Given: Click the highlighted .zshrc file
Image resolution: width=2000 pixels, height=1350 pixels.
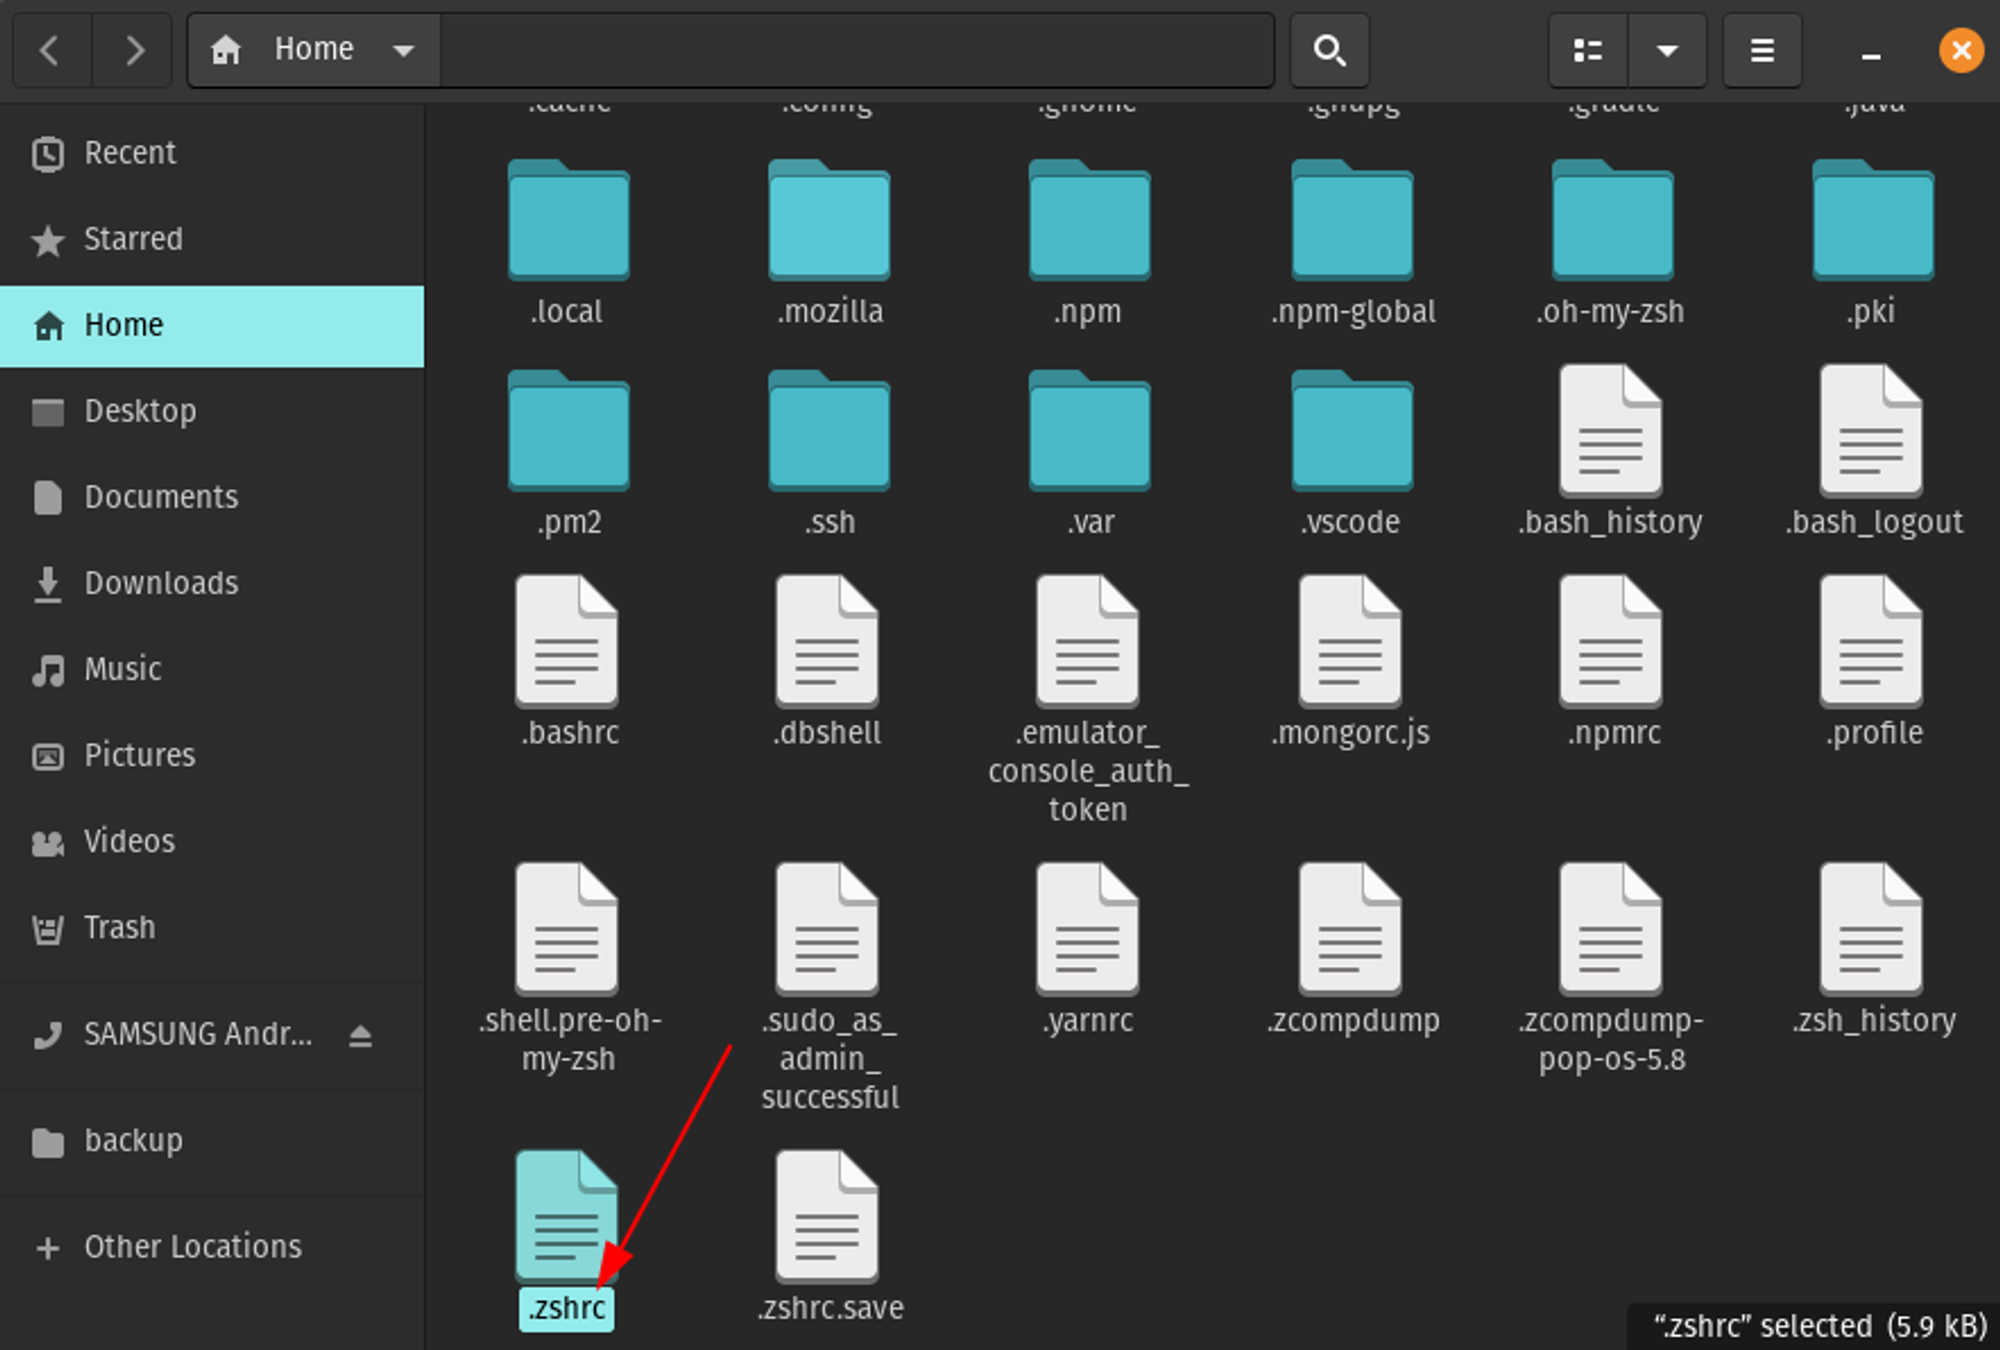Looking at the screenshot, I should tap(566, 1218).
